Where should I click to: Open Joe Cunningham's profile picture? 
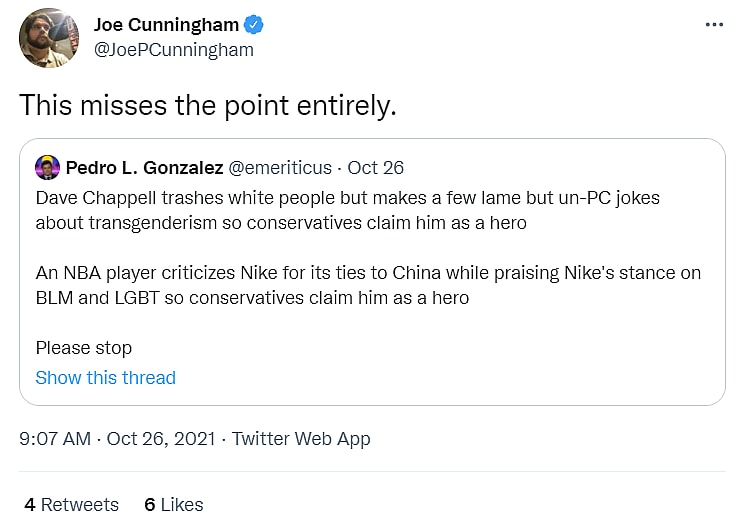(x=49, y=37)
